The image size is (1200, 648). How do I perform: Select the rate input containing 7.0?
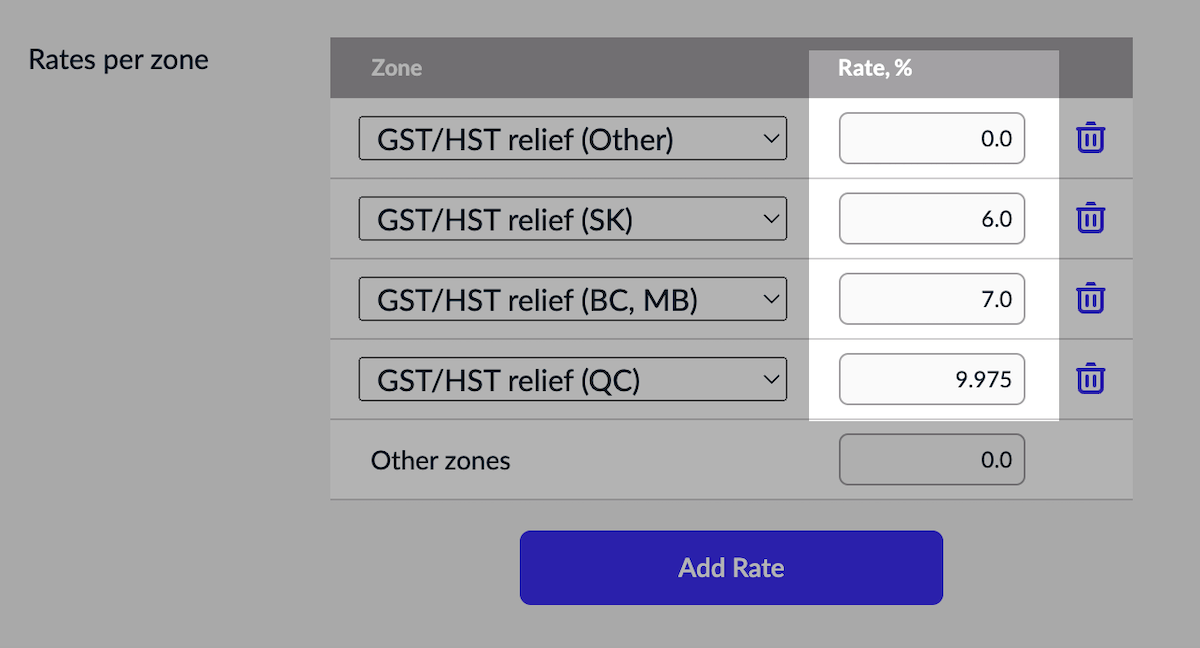[931, 298]
